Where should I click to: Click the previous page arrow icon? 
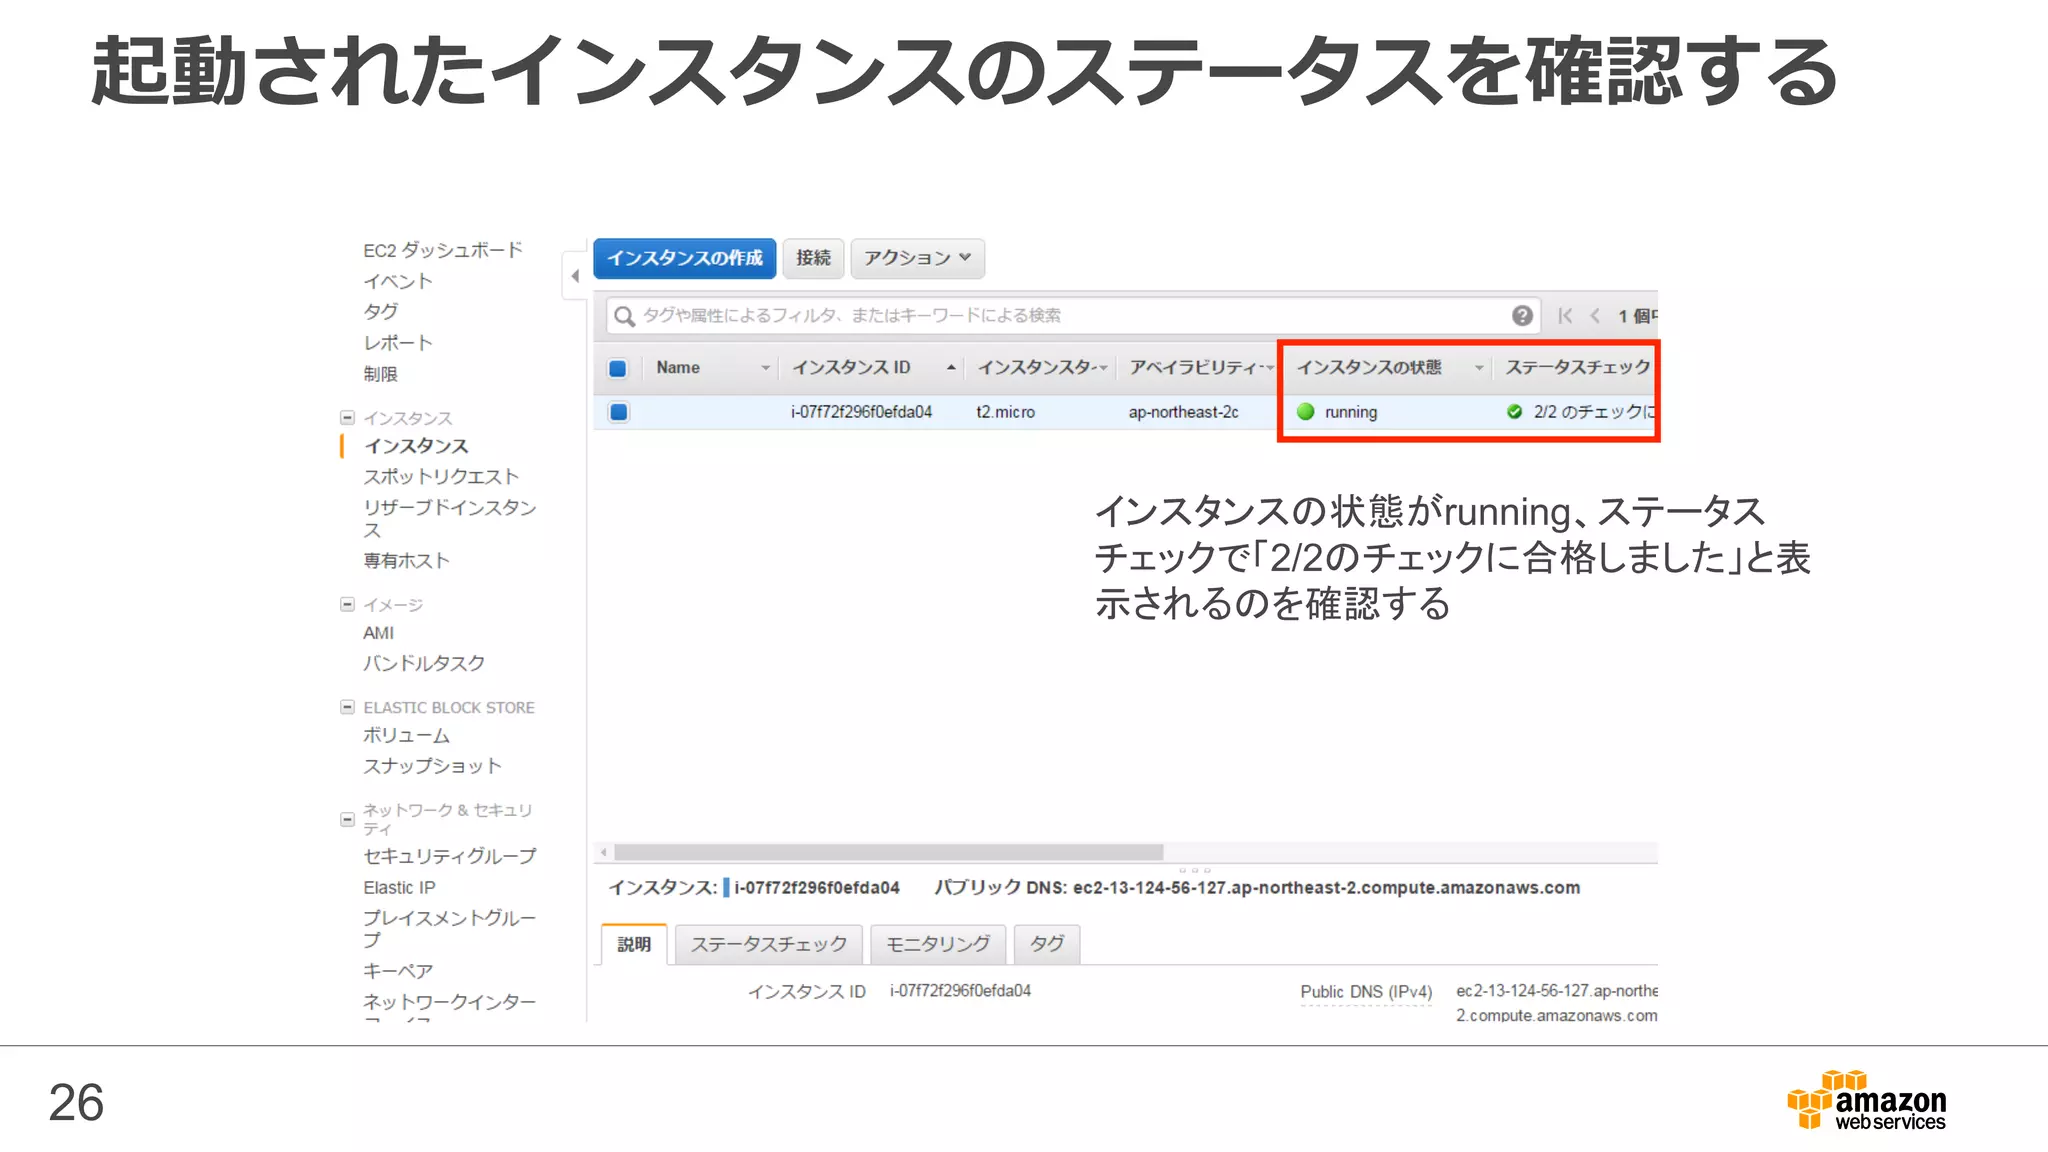pyautogui.click(x=1595, y=316)
